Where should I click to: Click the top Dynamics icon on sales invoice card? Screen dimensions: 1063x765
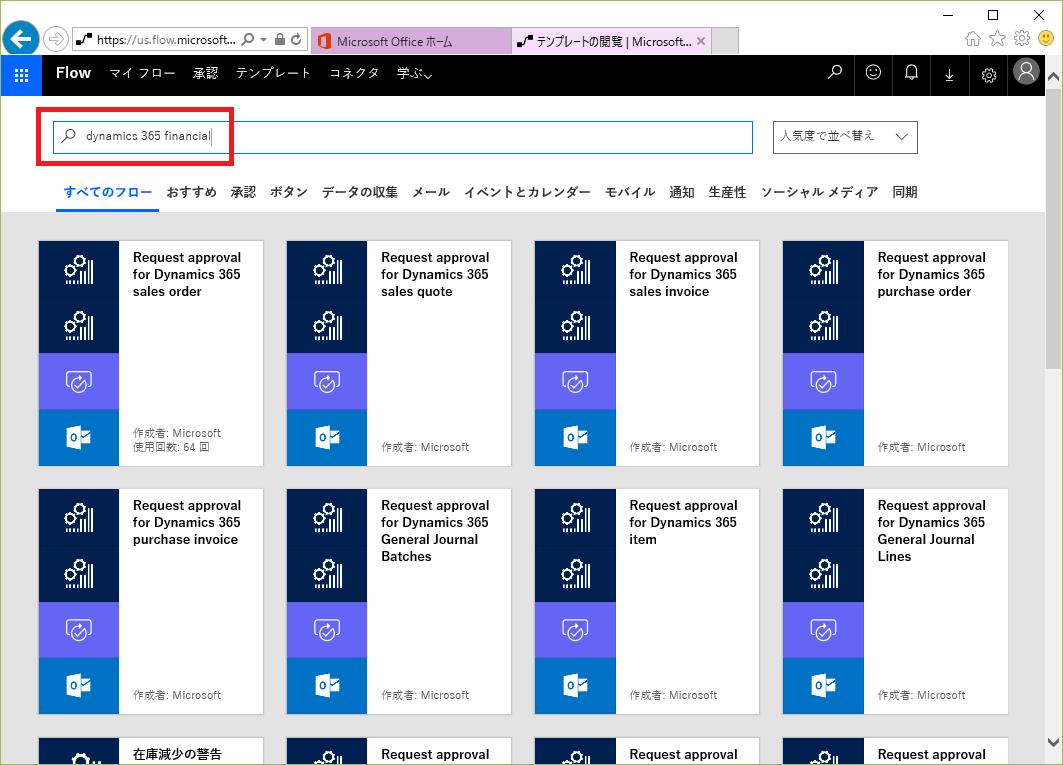tap(575, 269)
